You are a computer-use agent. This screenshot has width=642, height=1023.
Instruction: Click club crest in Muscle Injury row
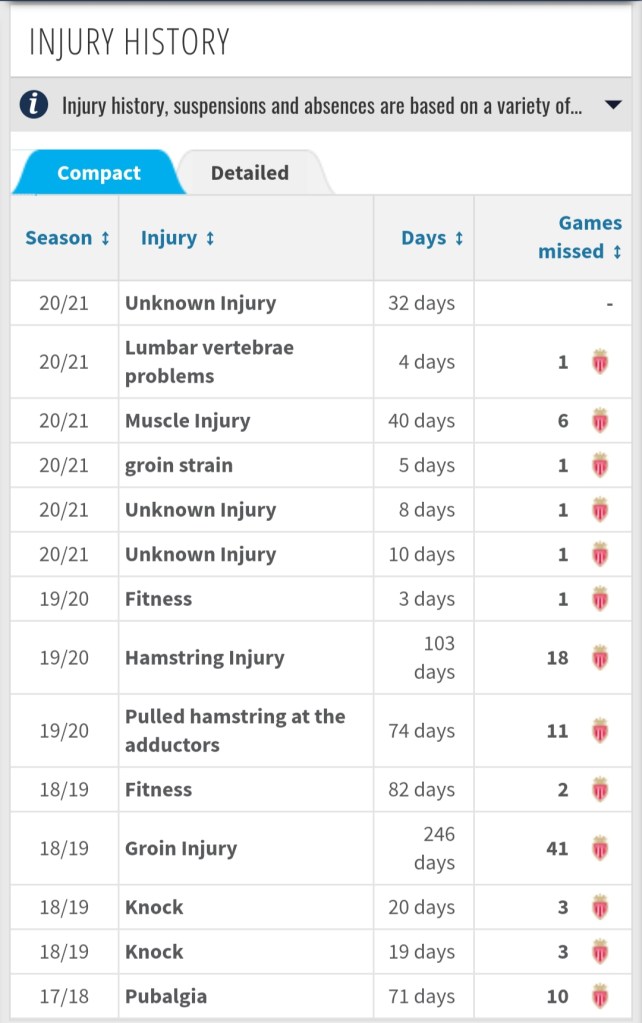[600, 421]
